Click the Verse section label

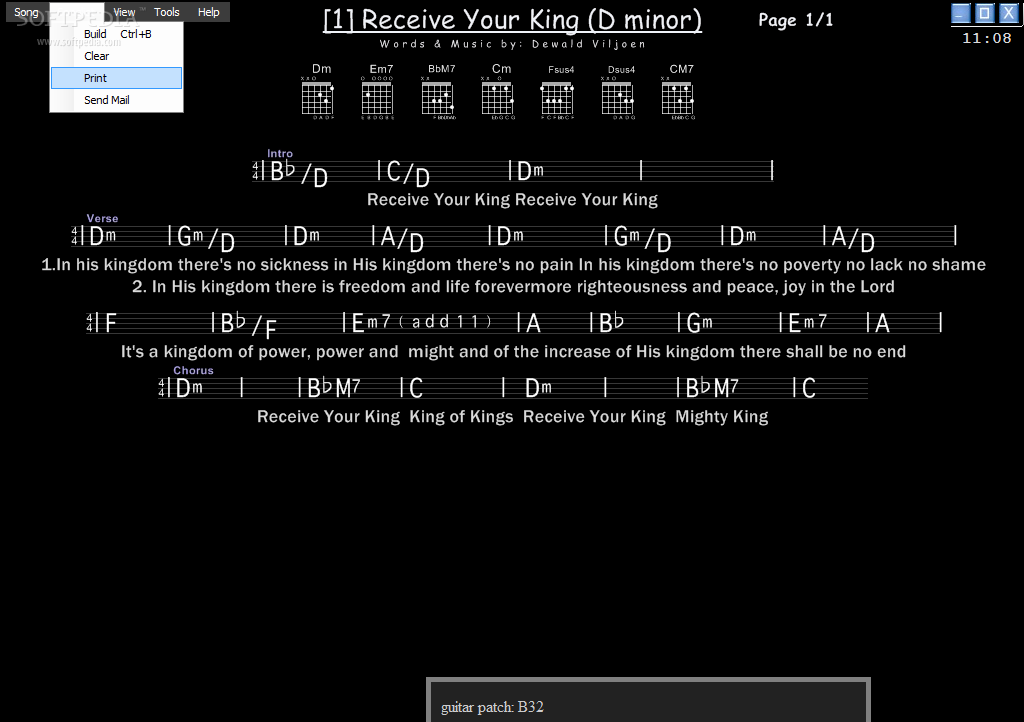pos(103,219)
